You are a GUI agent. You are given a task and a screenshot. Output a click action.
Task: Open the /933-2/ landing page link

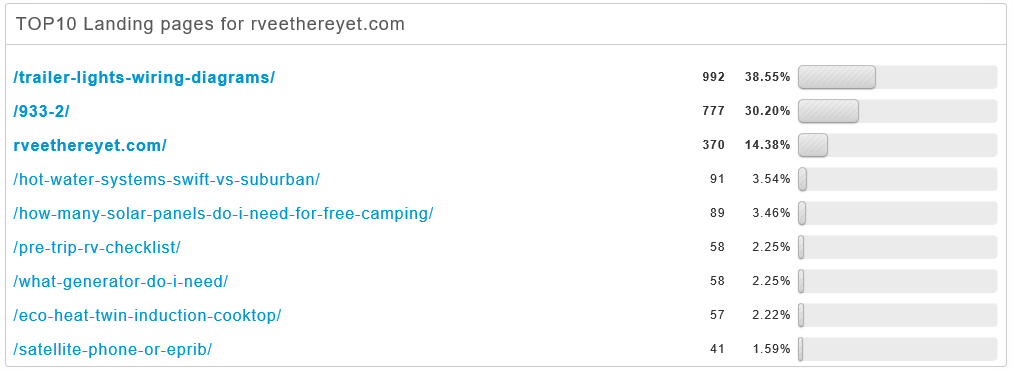pyautogui.click(x=41, y=111)
